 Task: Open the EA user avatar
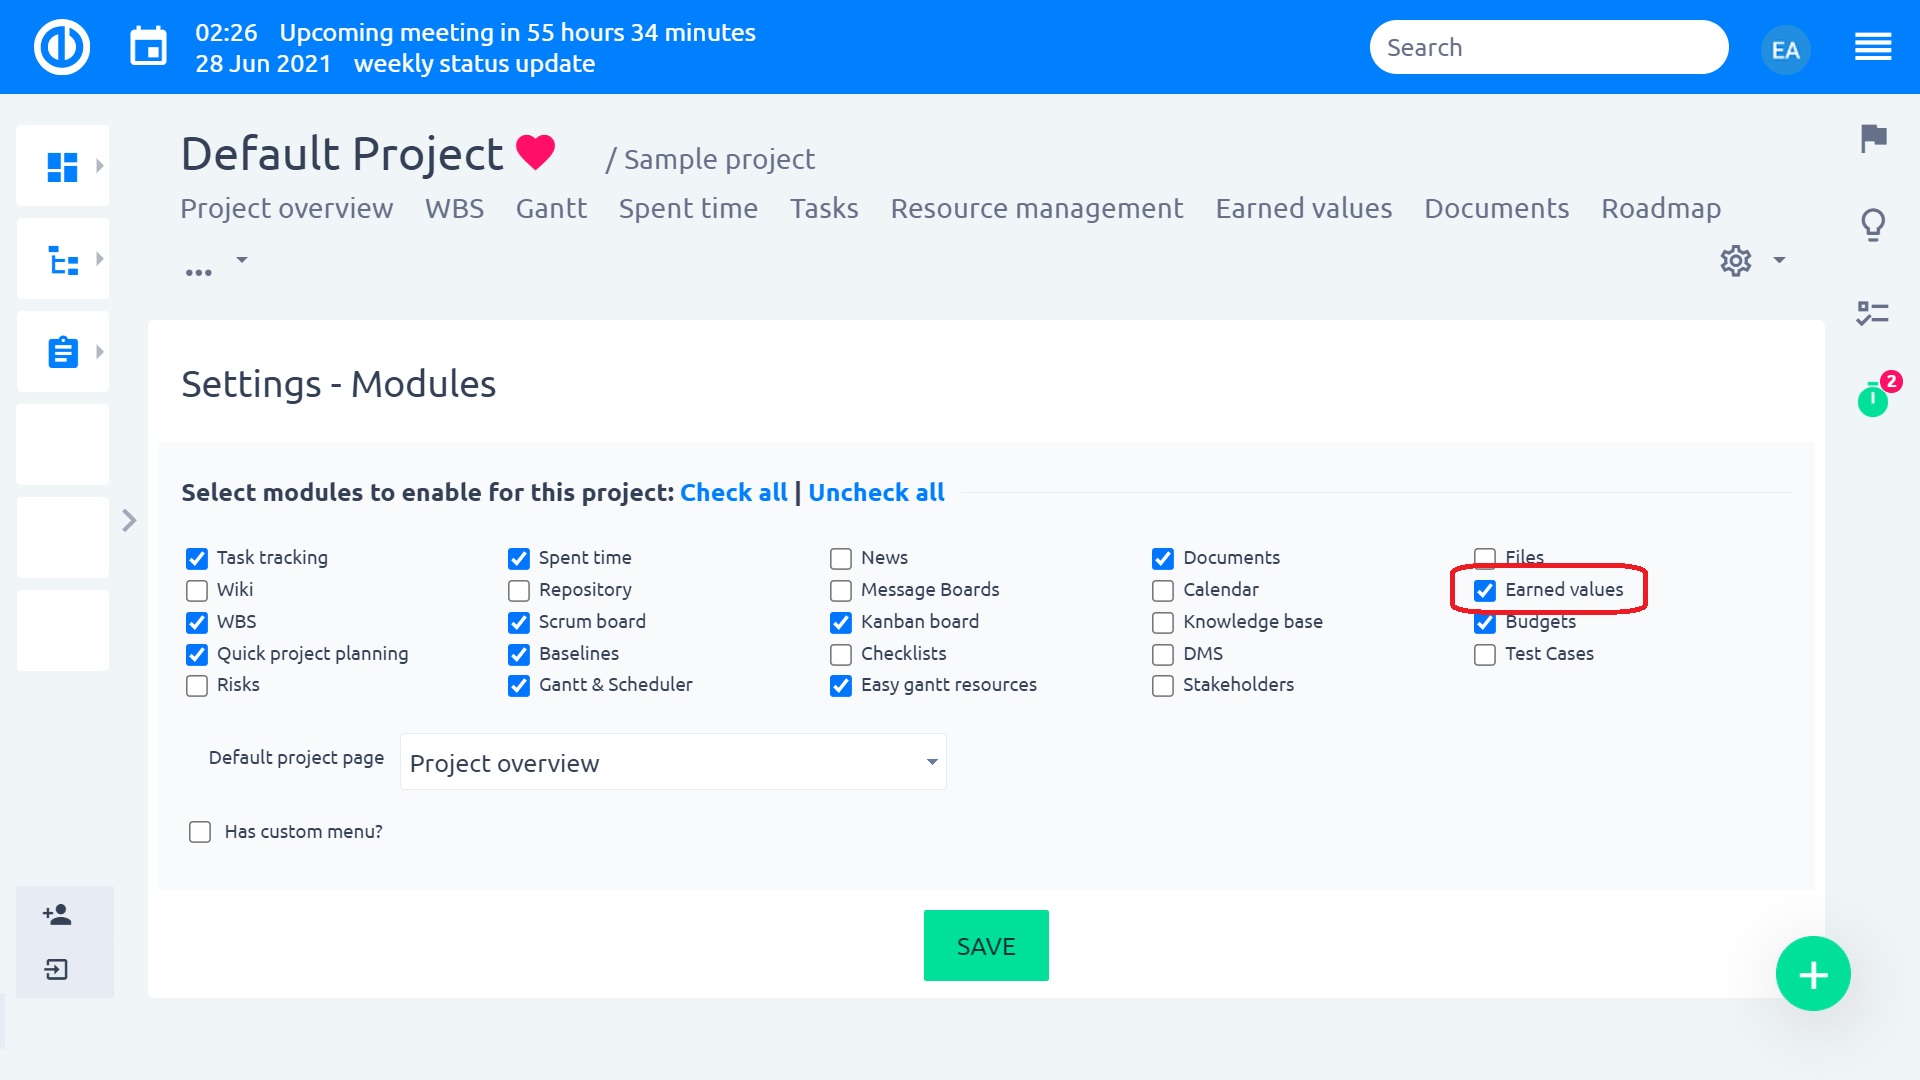click(x=1785, y=49)
